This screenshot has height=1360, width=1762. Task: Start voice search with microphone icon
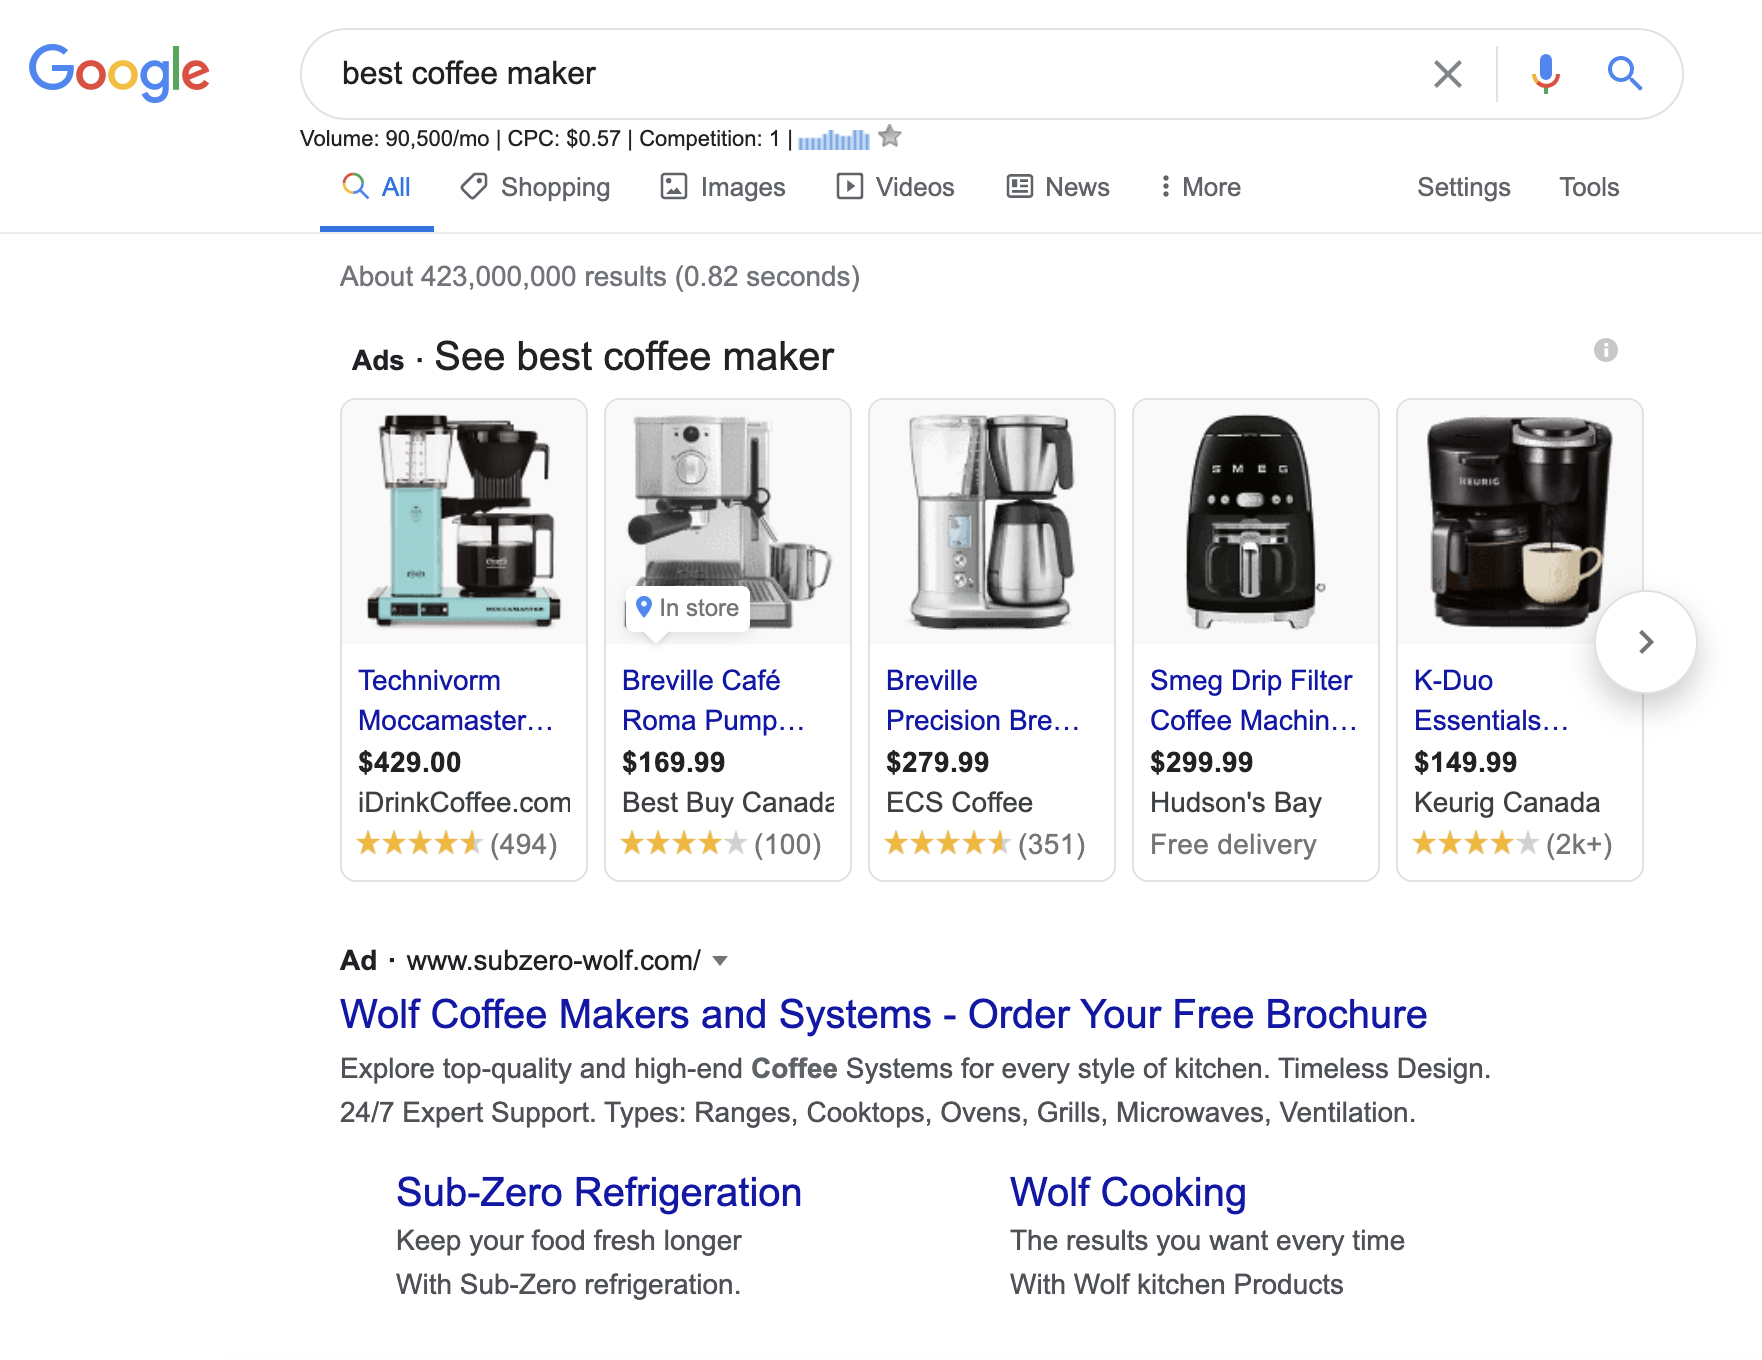click(1545, 74)
